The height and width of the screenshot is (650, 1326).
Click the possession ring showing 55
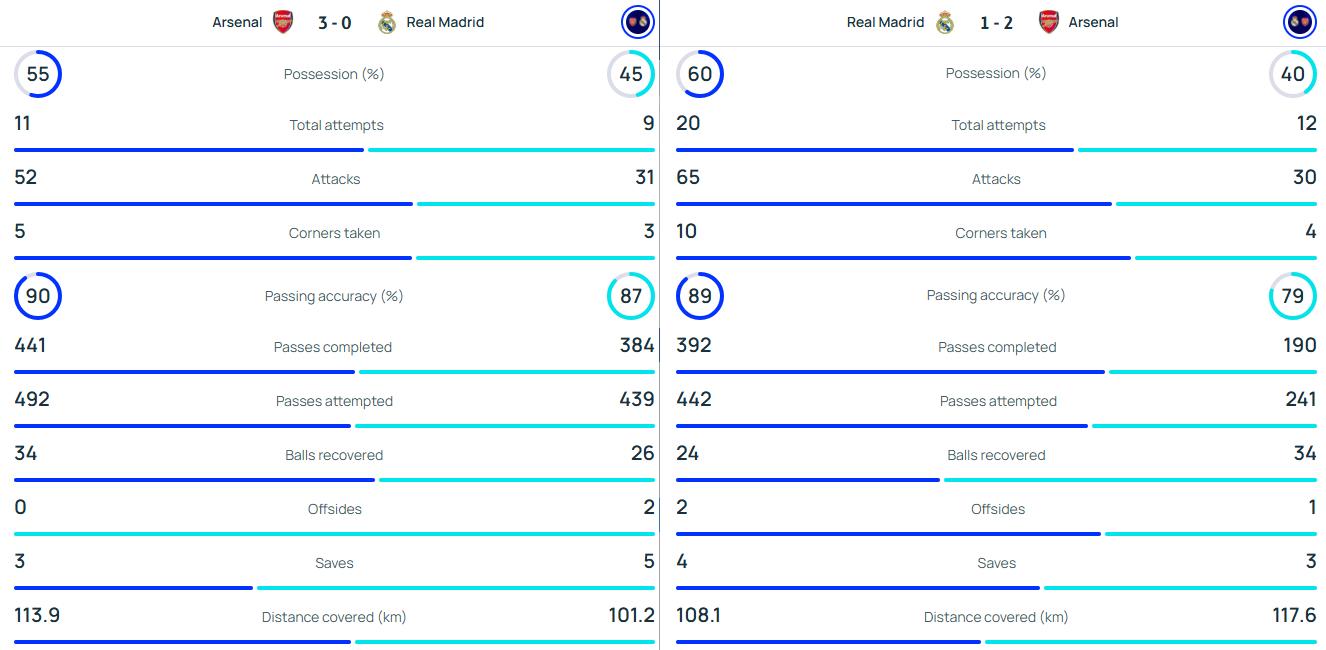point(38,74)
